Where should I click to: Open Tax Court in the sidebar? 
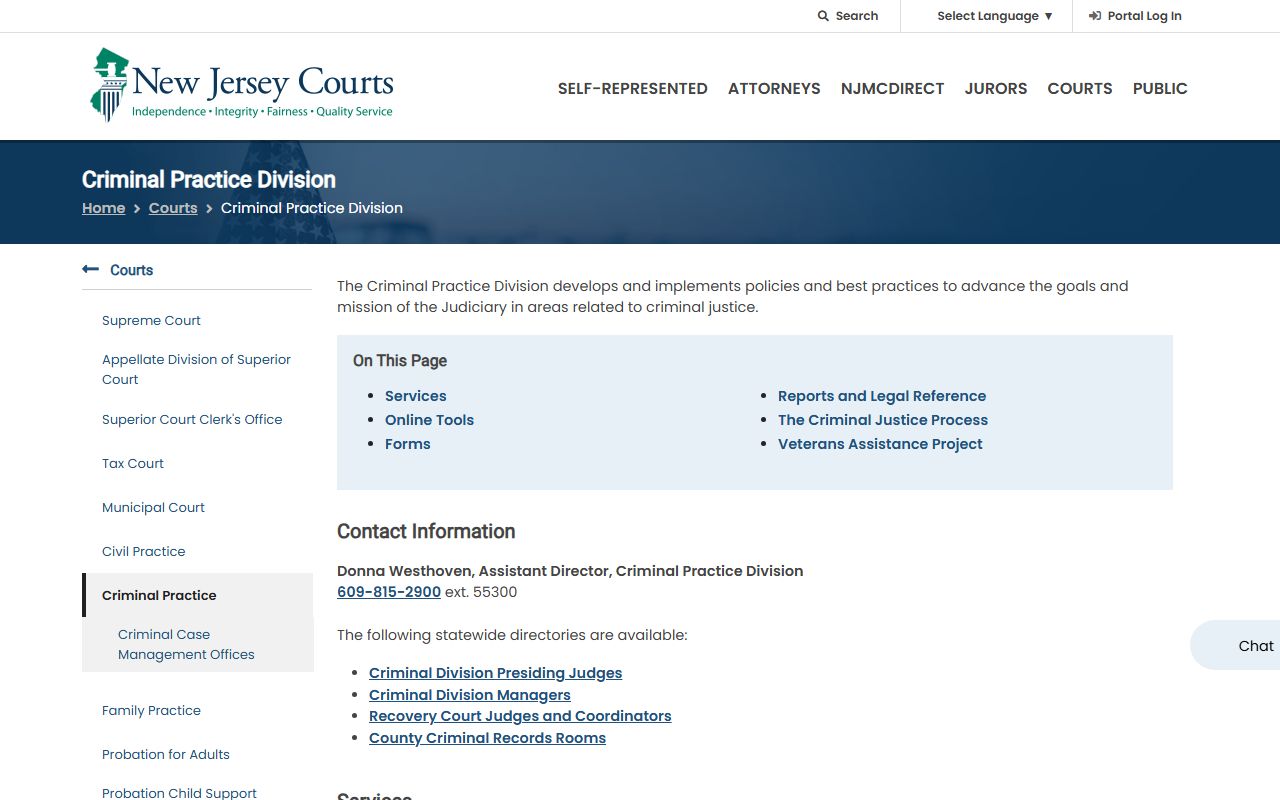coord(133,463)
